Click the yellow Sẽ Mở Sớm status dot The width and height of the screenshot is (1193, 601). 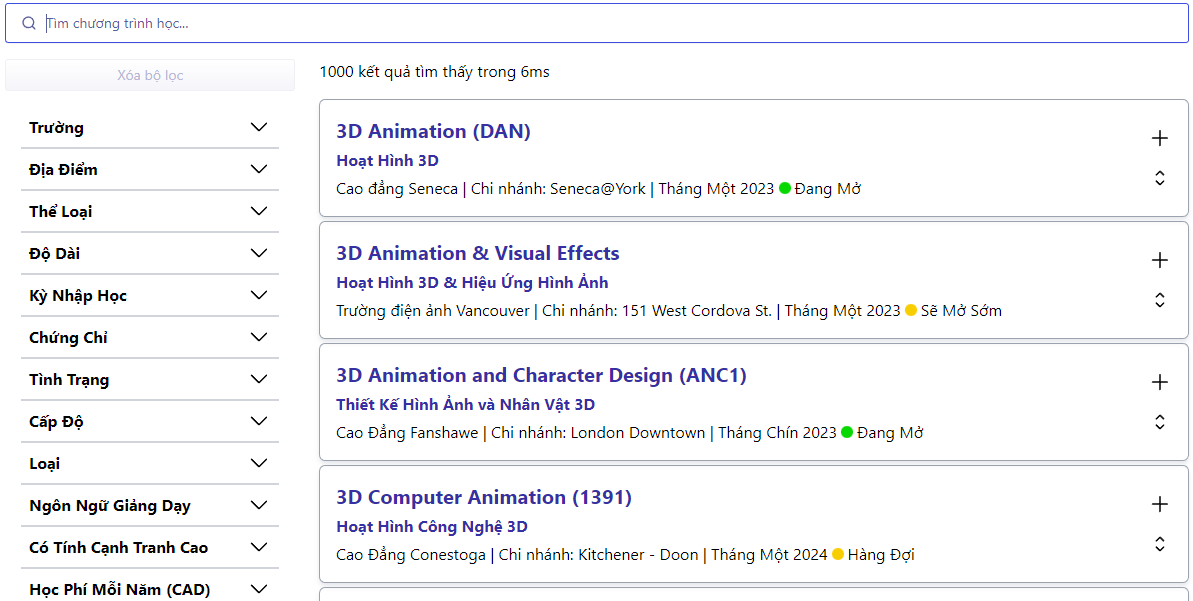coord(911,310)
